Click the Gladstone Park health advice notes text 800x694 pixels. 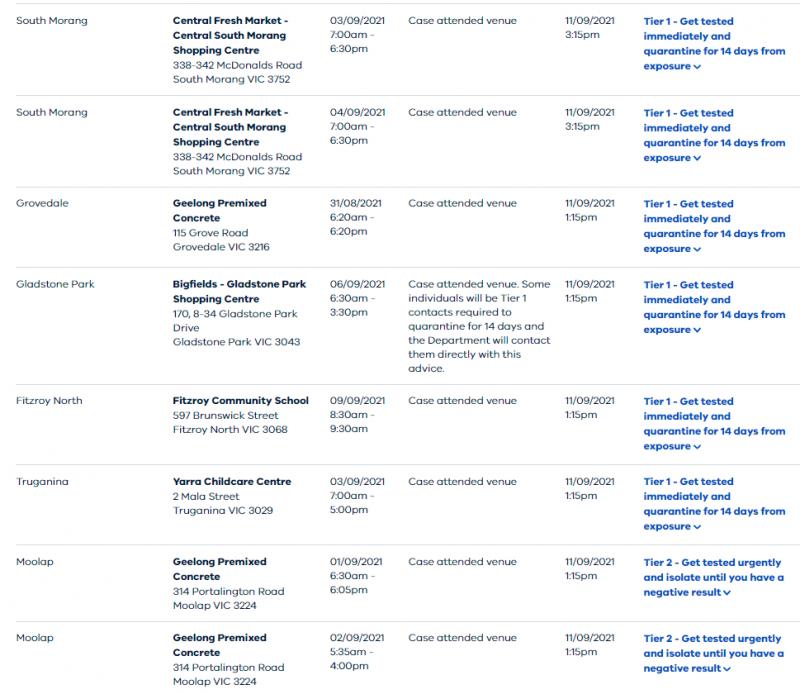pyautogui.click(x=479, y=326)
